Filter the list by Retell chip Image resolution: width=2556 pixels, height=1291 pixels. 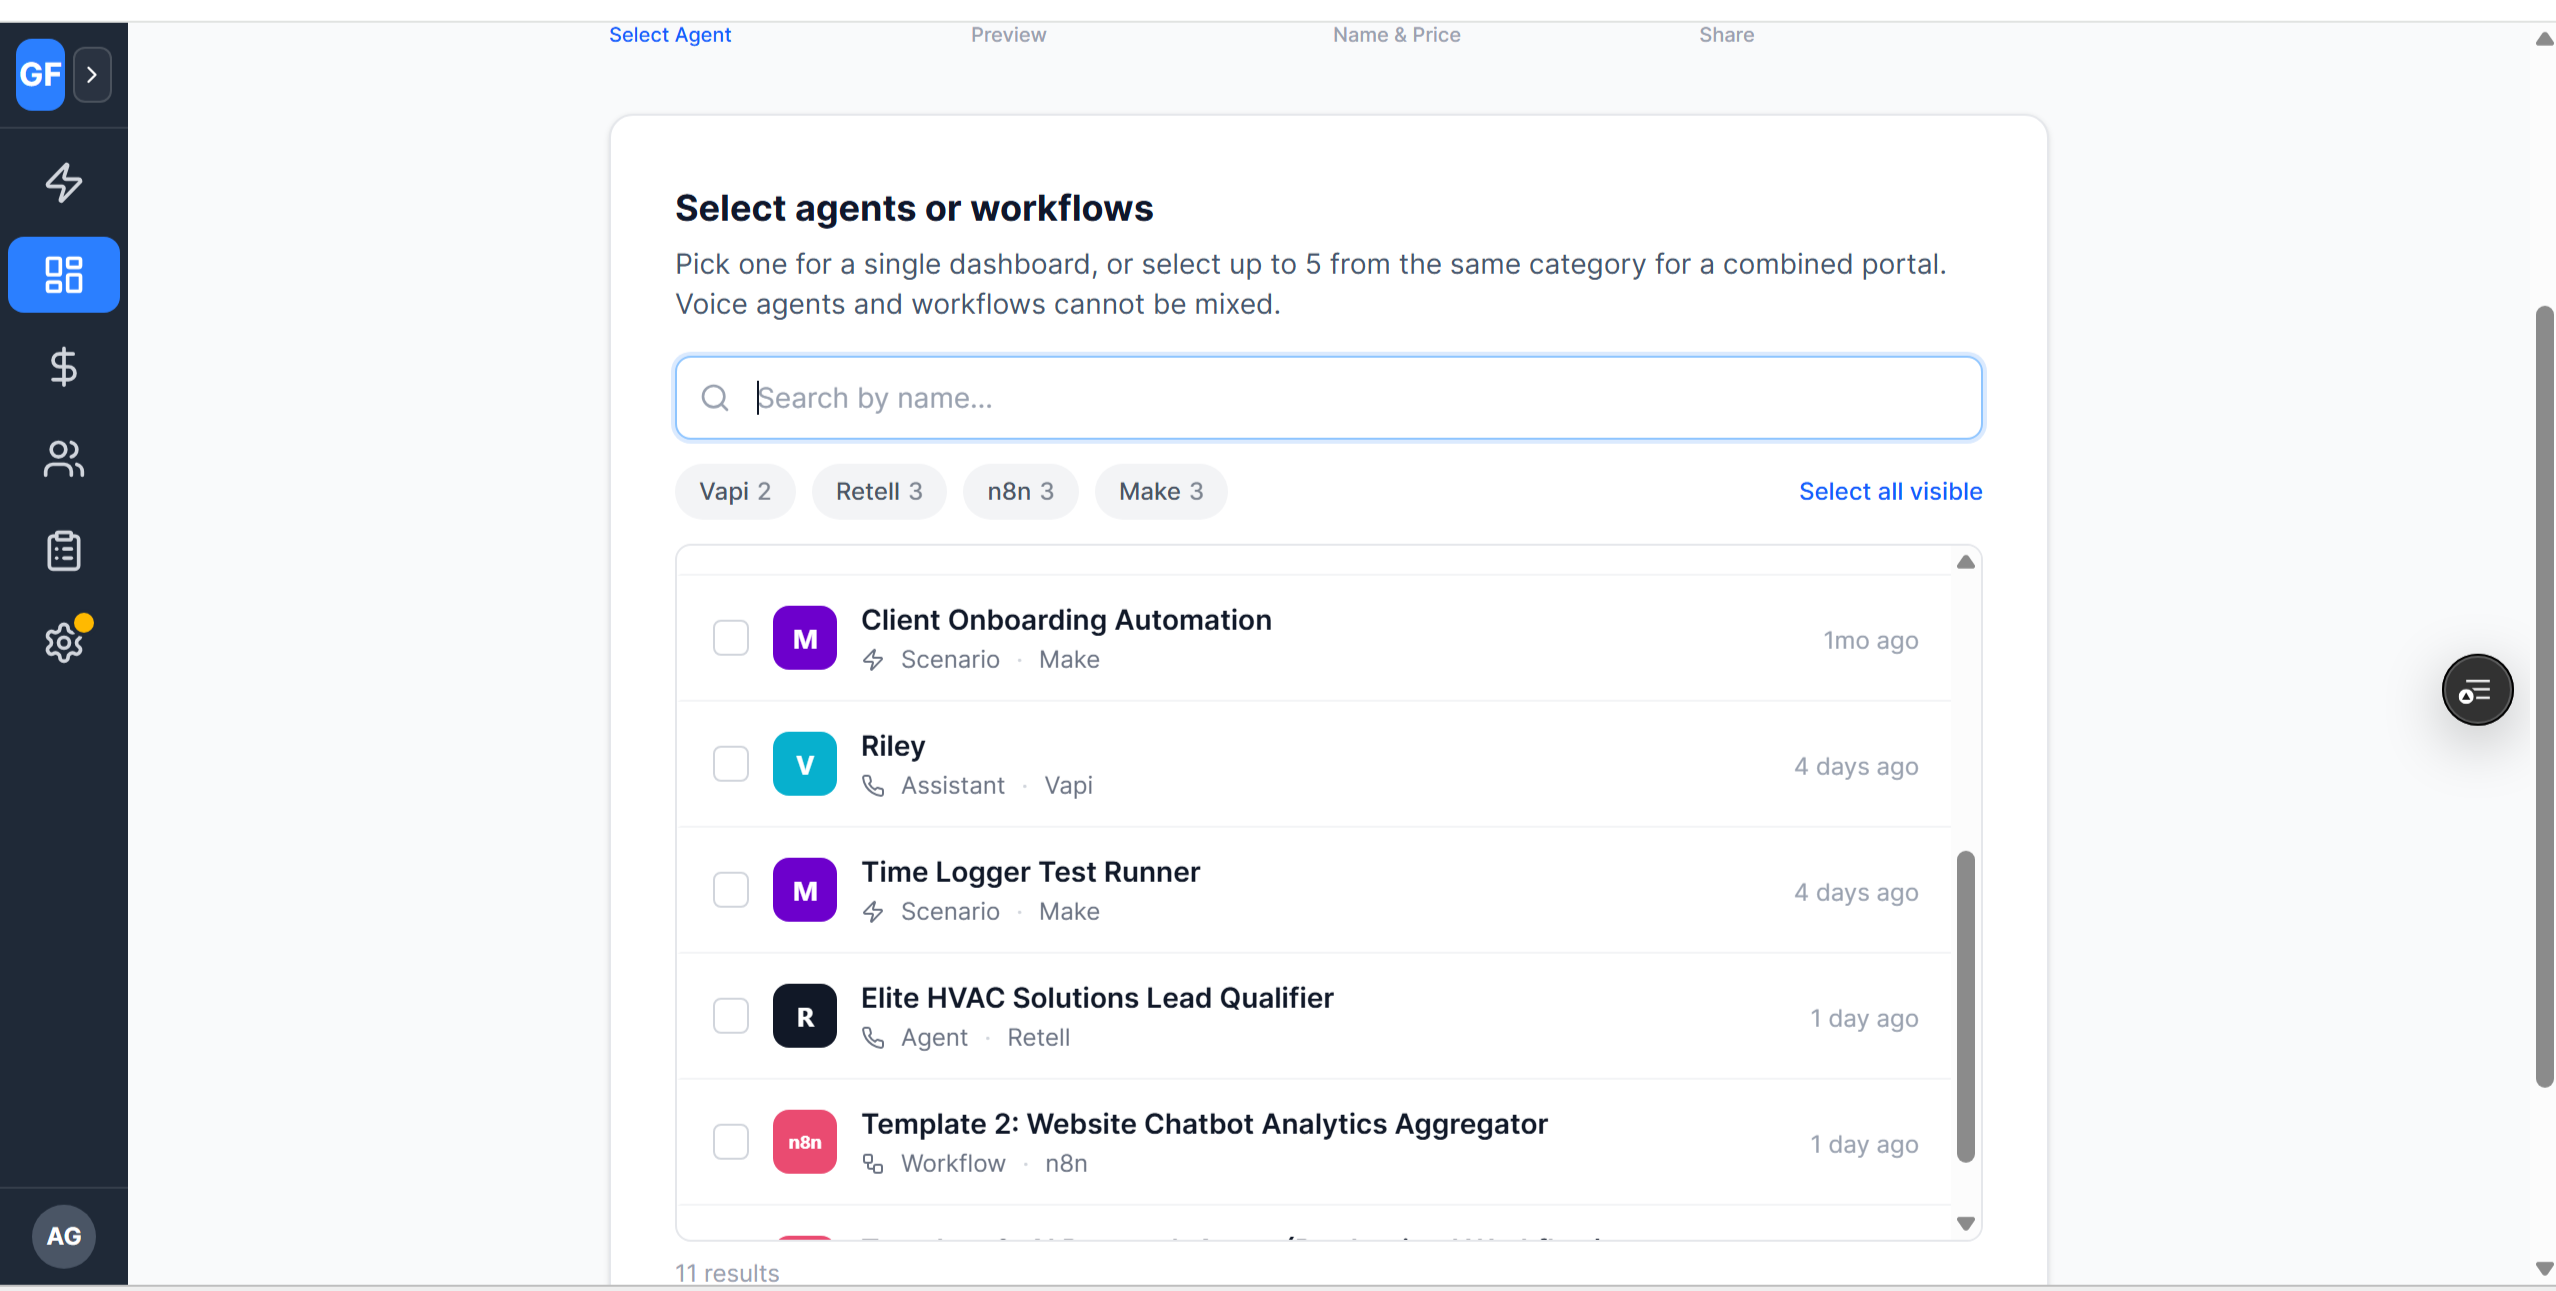879,491
